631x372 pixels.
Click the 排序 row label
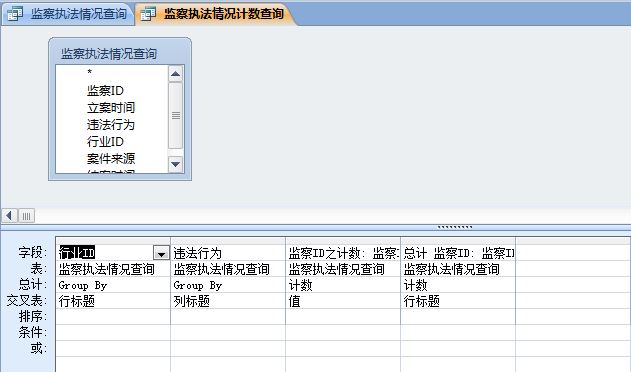point(33,316)
